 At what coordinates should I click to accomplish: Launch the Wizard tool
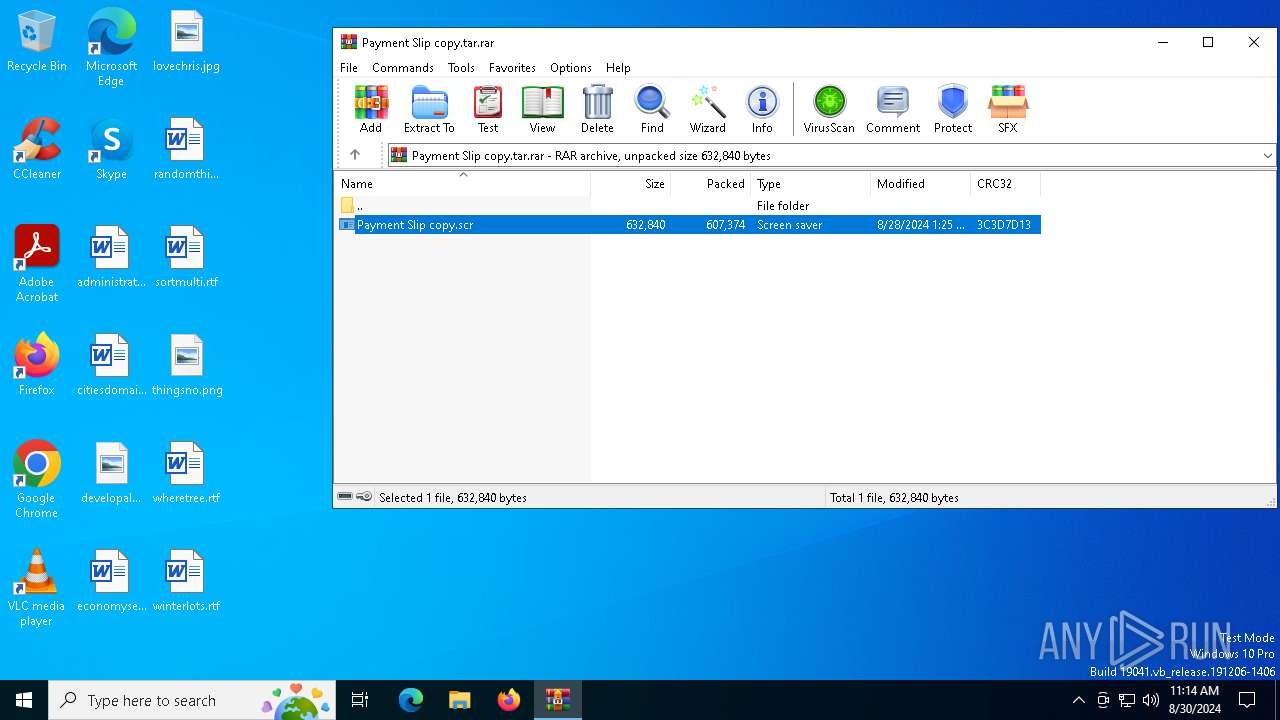click(x=707, y=109)
